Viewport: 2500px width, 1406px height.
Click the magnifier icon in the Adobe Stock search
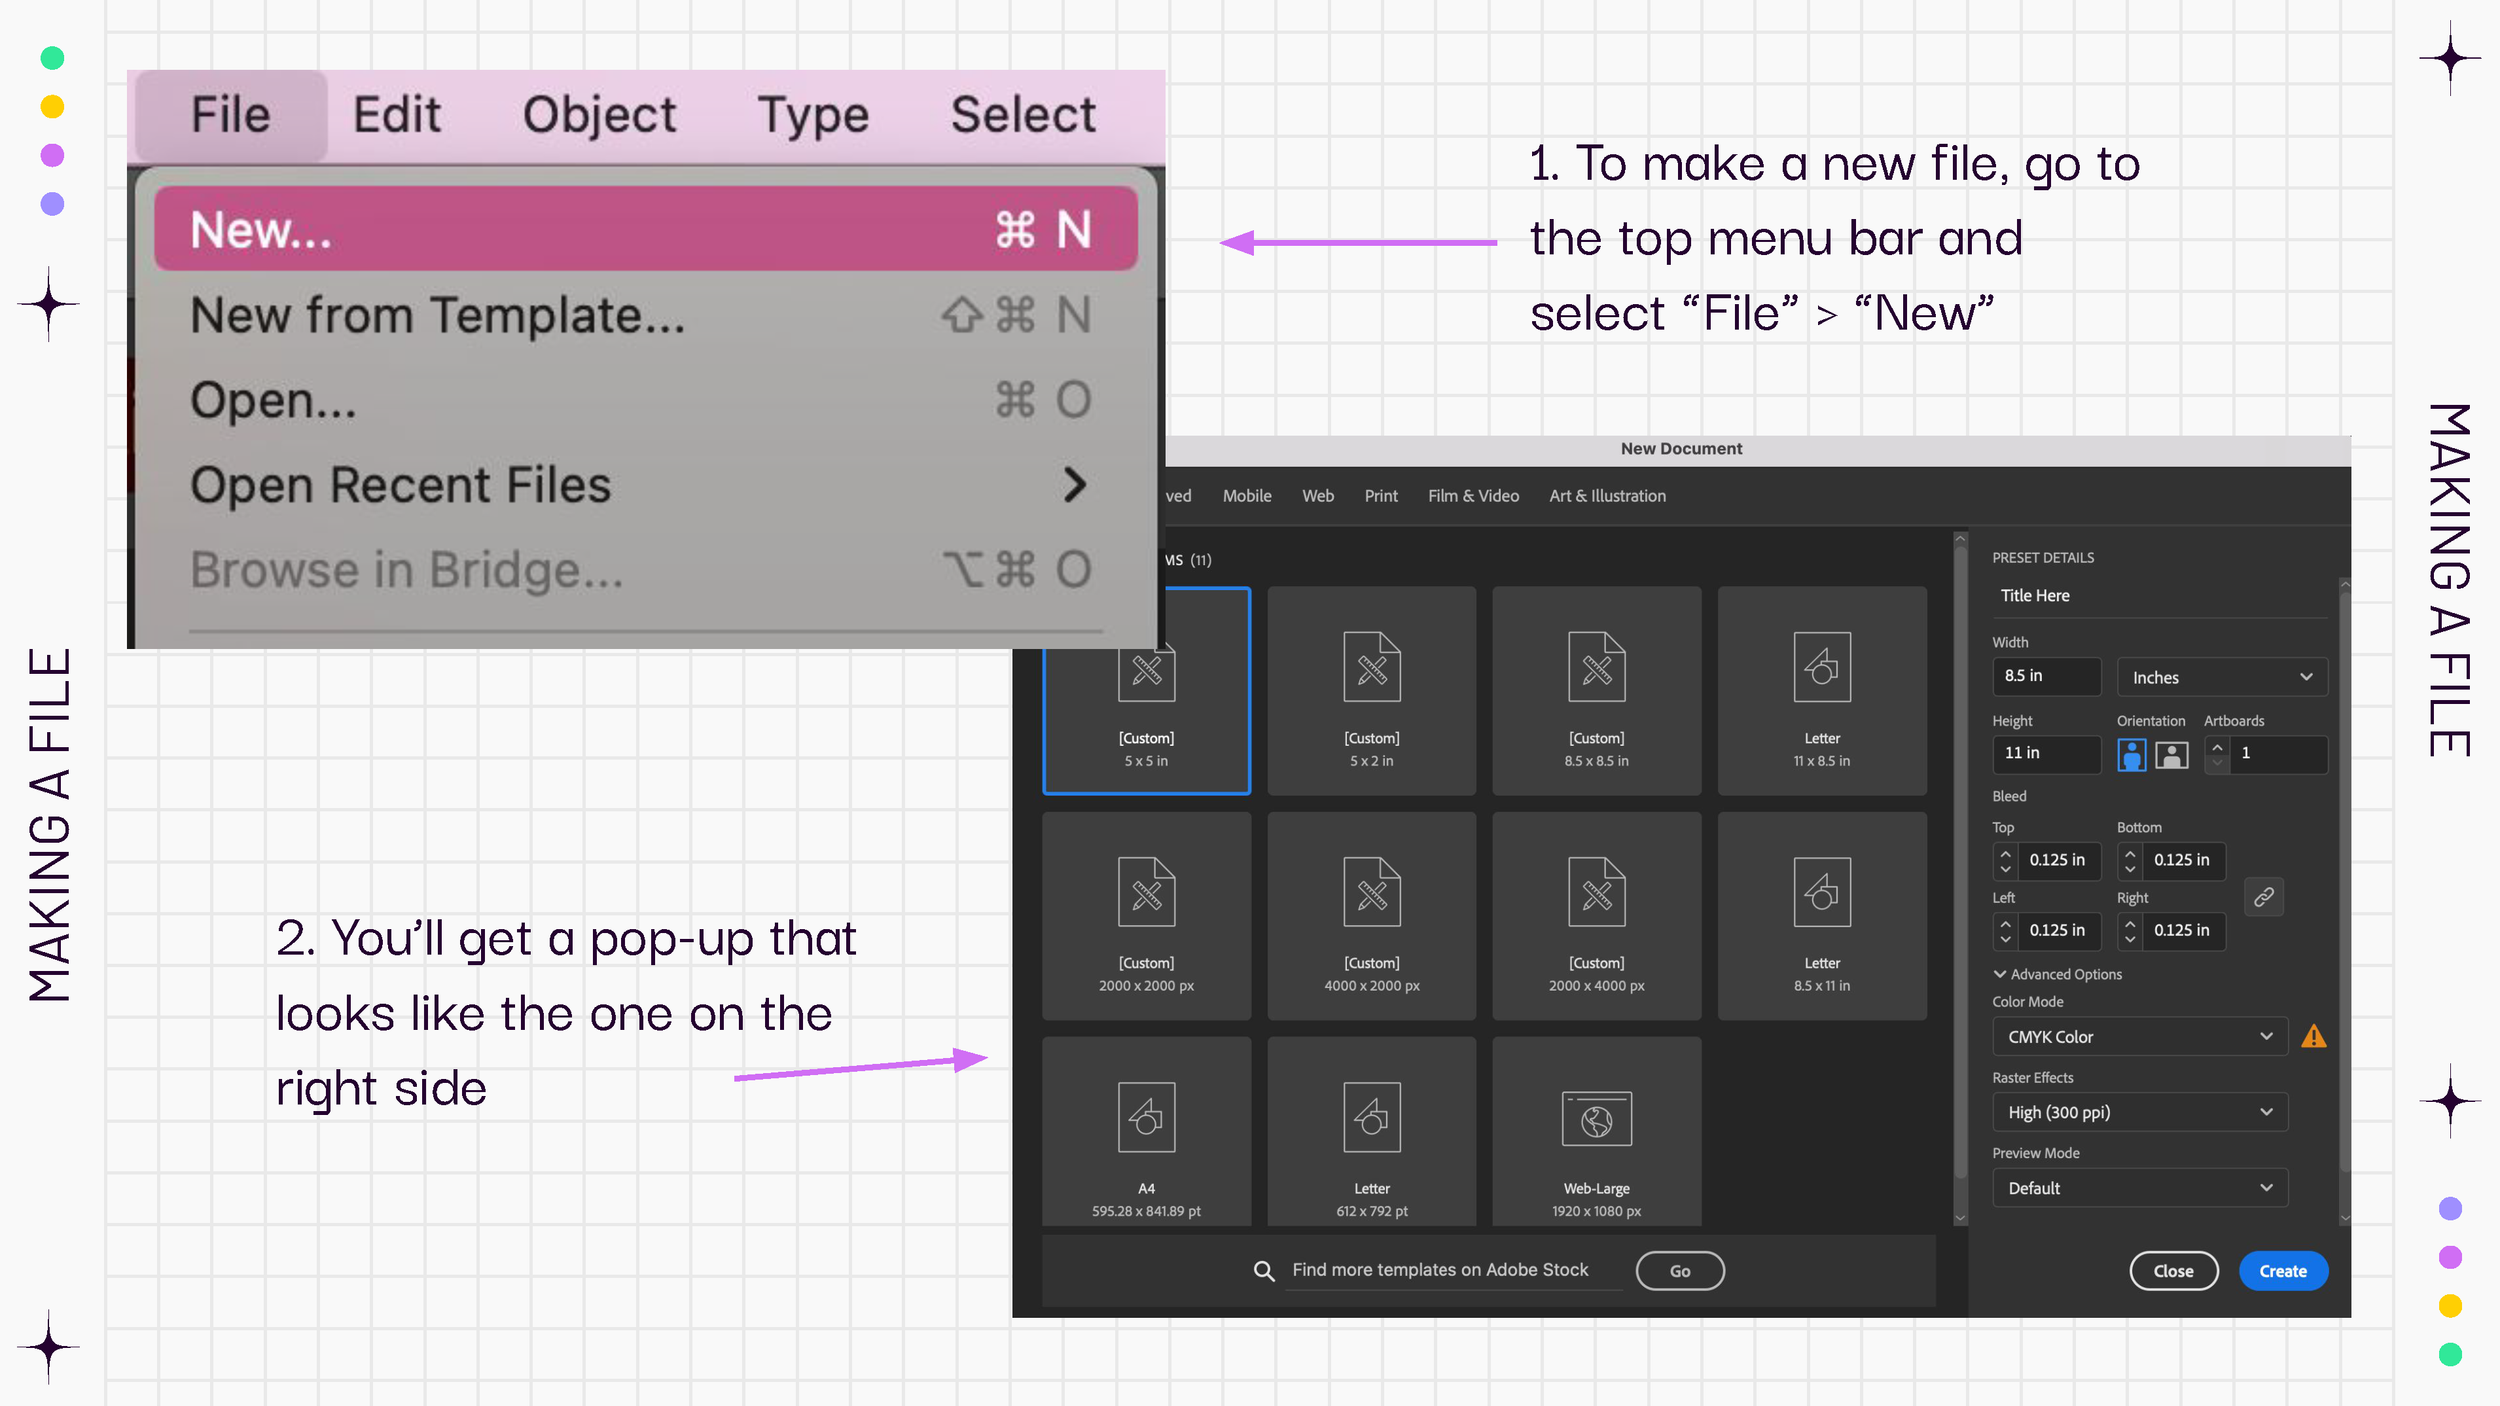coord(1263,1270)
